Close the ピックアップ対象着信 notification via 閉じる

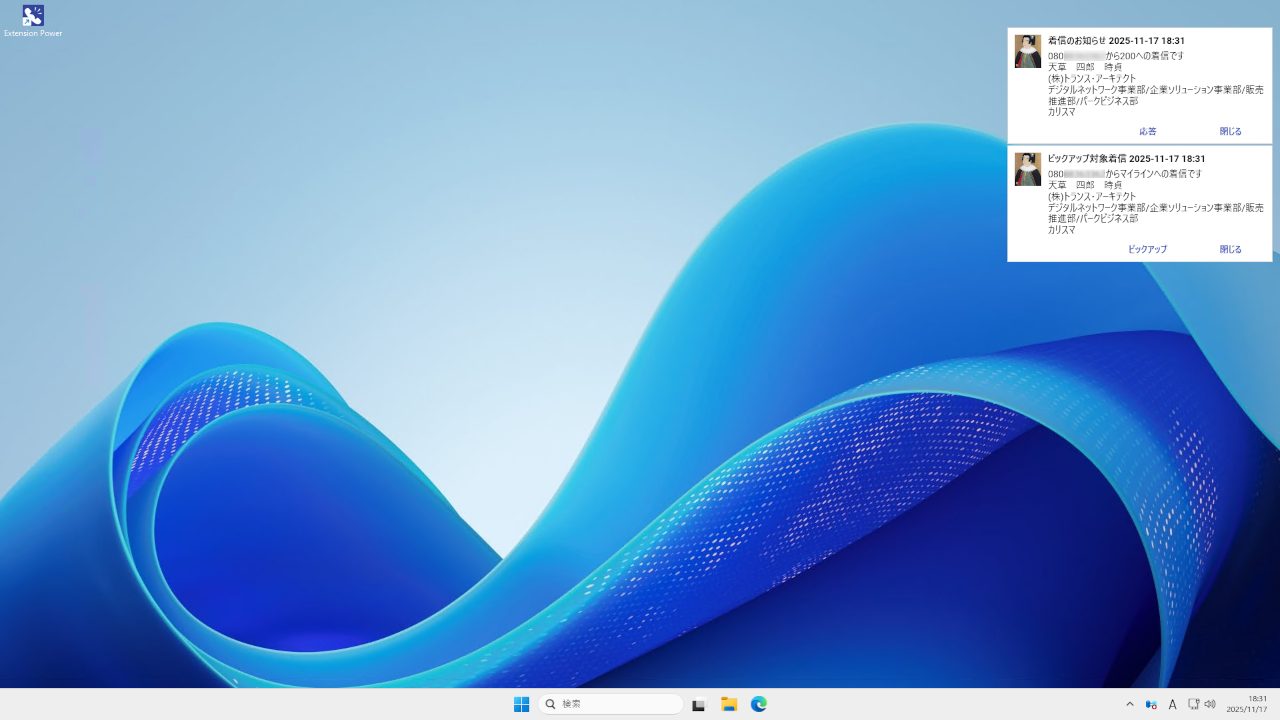point(1230,249)
